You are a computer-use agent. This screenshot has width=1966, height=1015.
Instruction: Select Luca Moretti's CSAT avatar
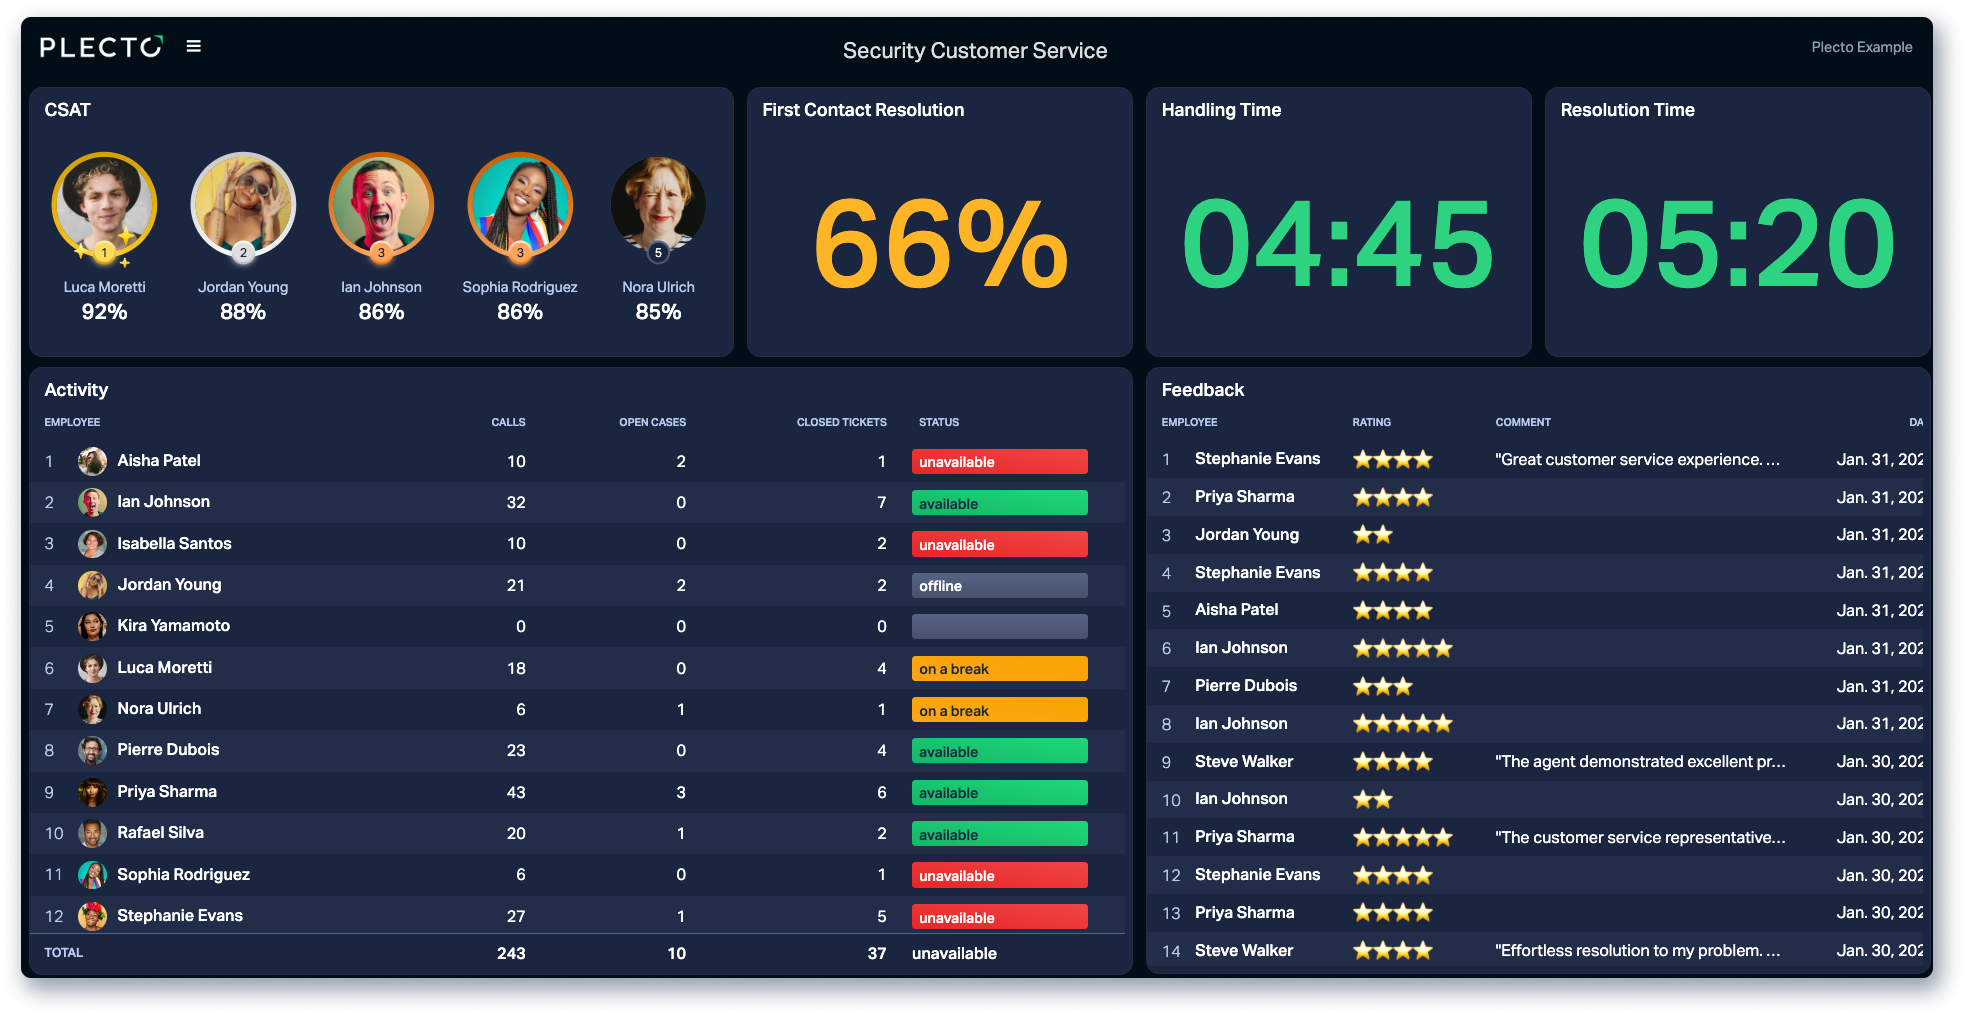tap(104, 205)
